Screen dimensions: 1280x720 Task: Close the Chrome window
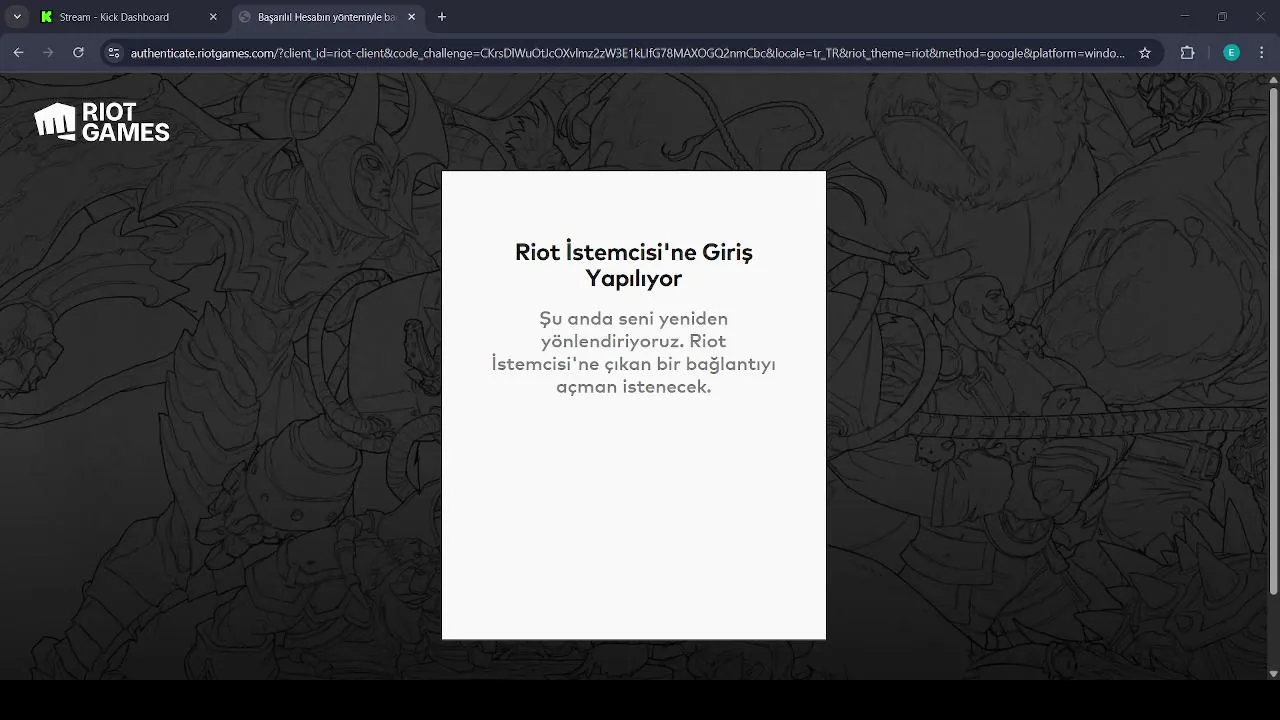pyautogui.click(x=1260, y=17)
